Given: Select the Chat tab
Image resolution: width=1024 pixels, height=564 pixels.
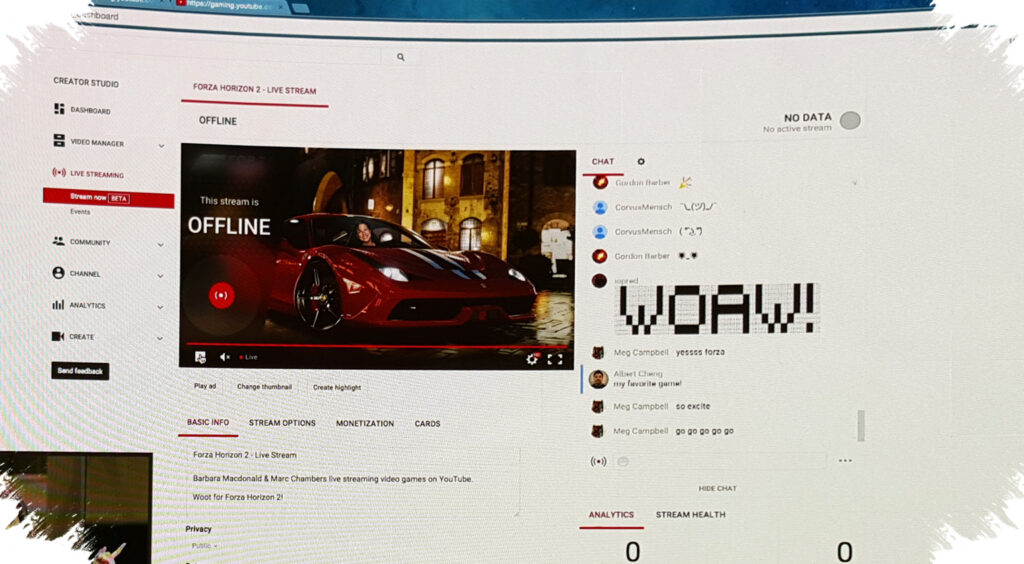Looking at the screenshot, I should tap(603, 161).
